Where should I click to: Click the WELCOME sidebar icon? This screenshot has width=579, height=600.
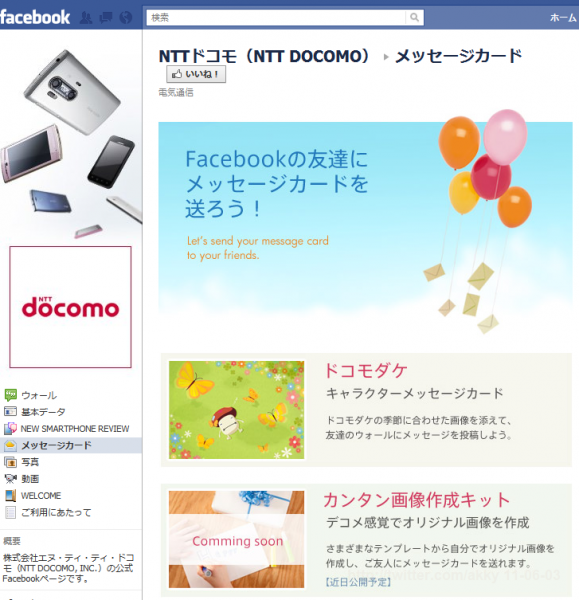(x=10, y=496)
